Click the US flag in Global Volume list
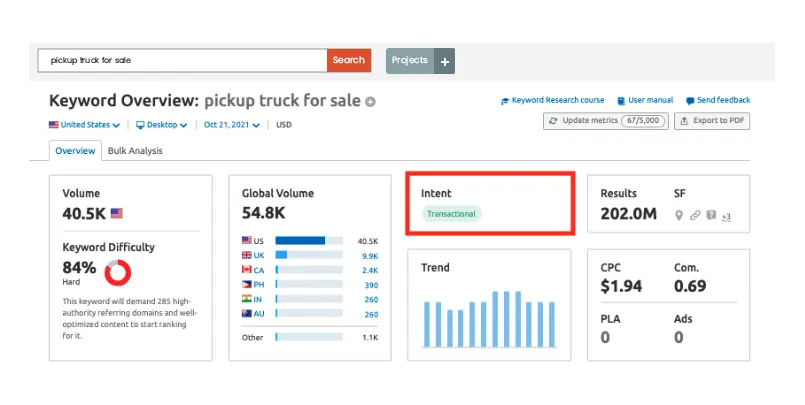The height and width of the screenshot is (405, 805). 246,240
